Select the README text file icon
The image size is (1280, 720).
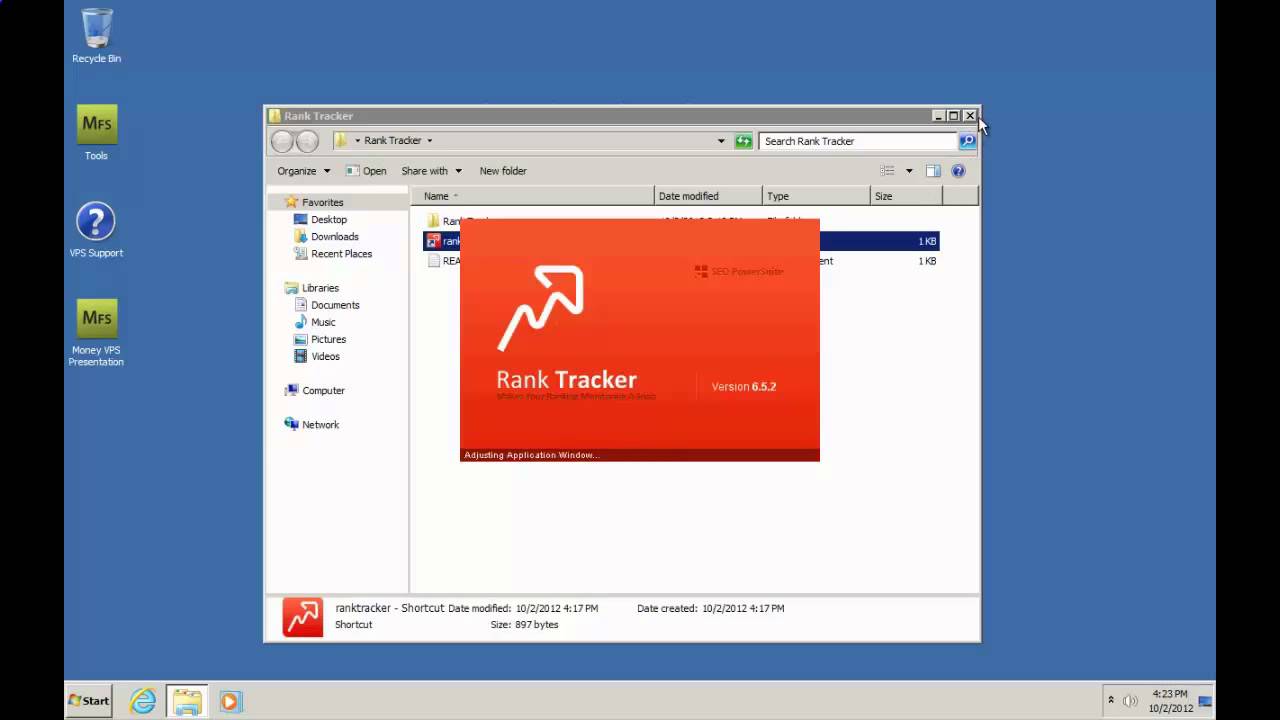433,261
